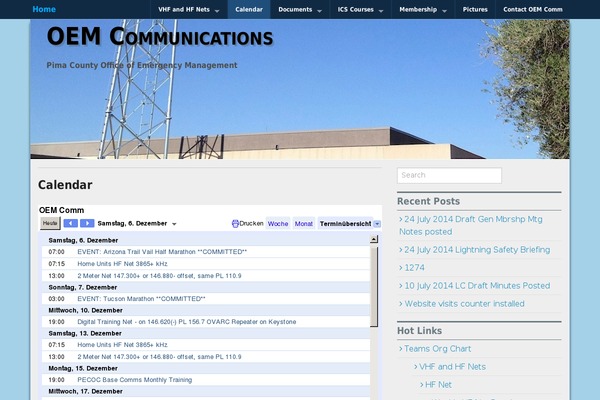Open Digital Training Net event
Image resolution: width=600 pixels, height=400 pixels.
tap(187, 322)
